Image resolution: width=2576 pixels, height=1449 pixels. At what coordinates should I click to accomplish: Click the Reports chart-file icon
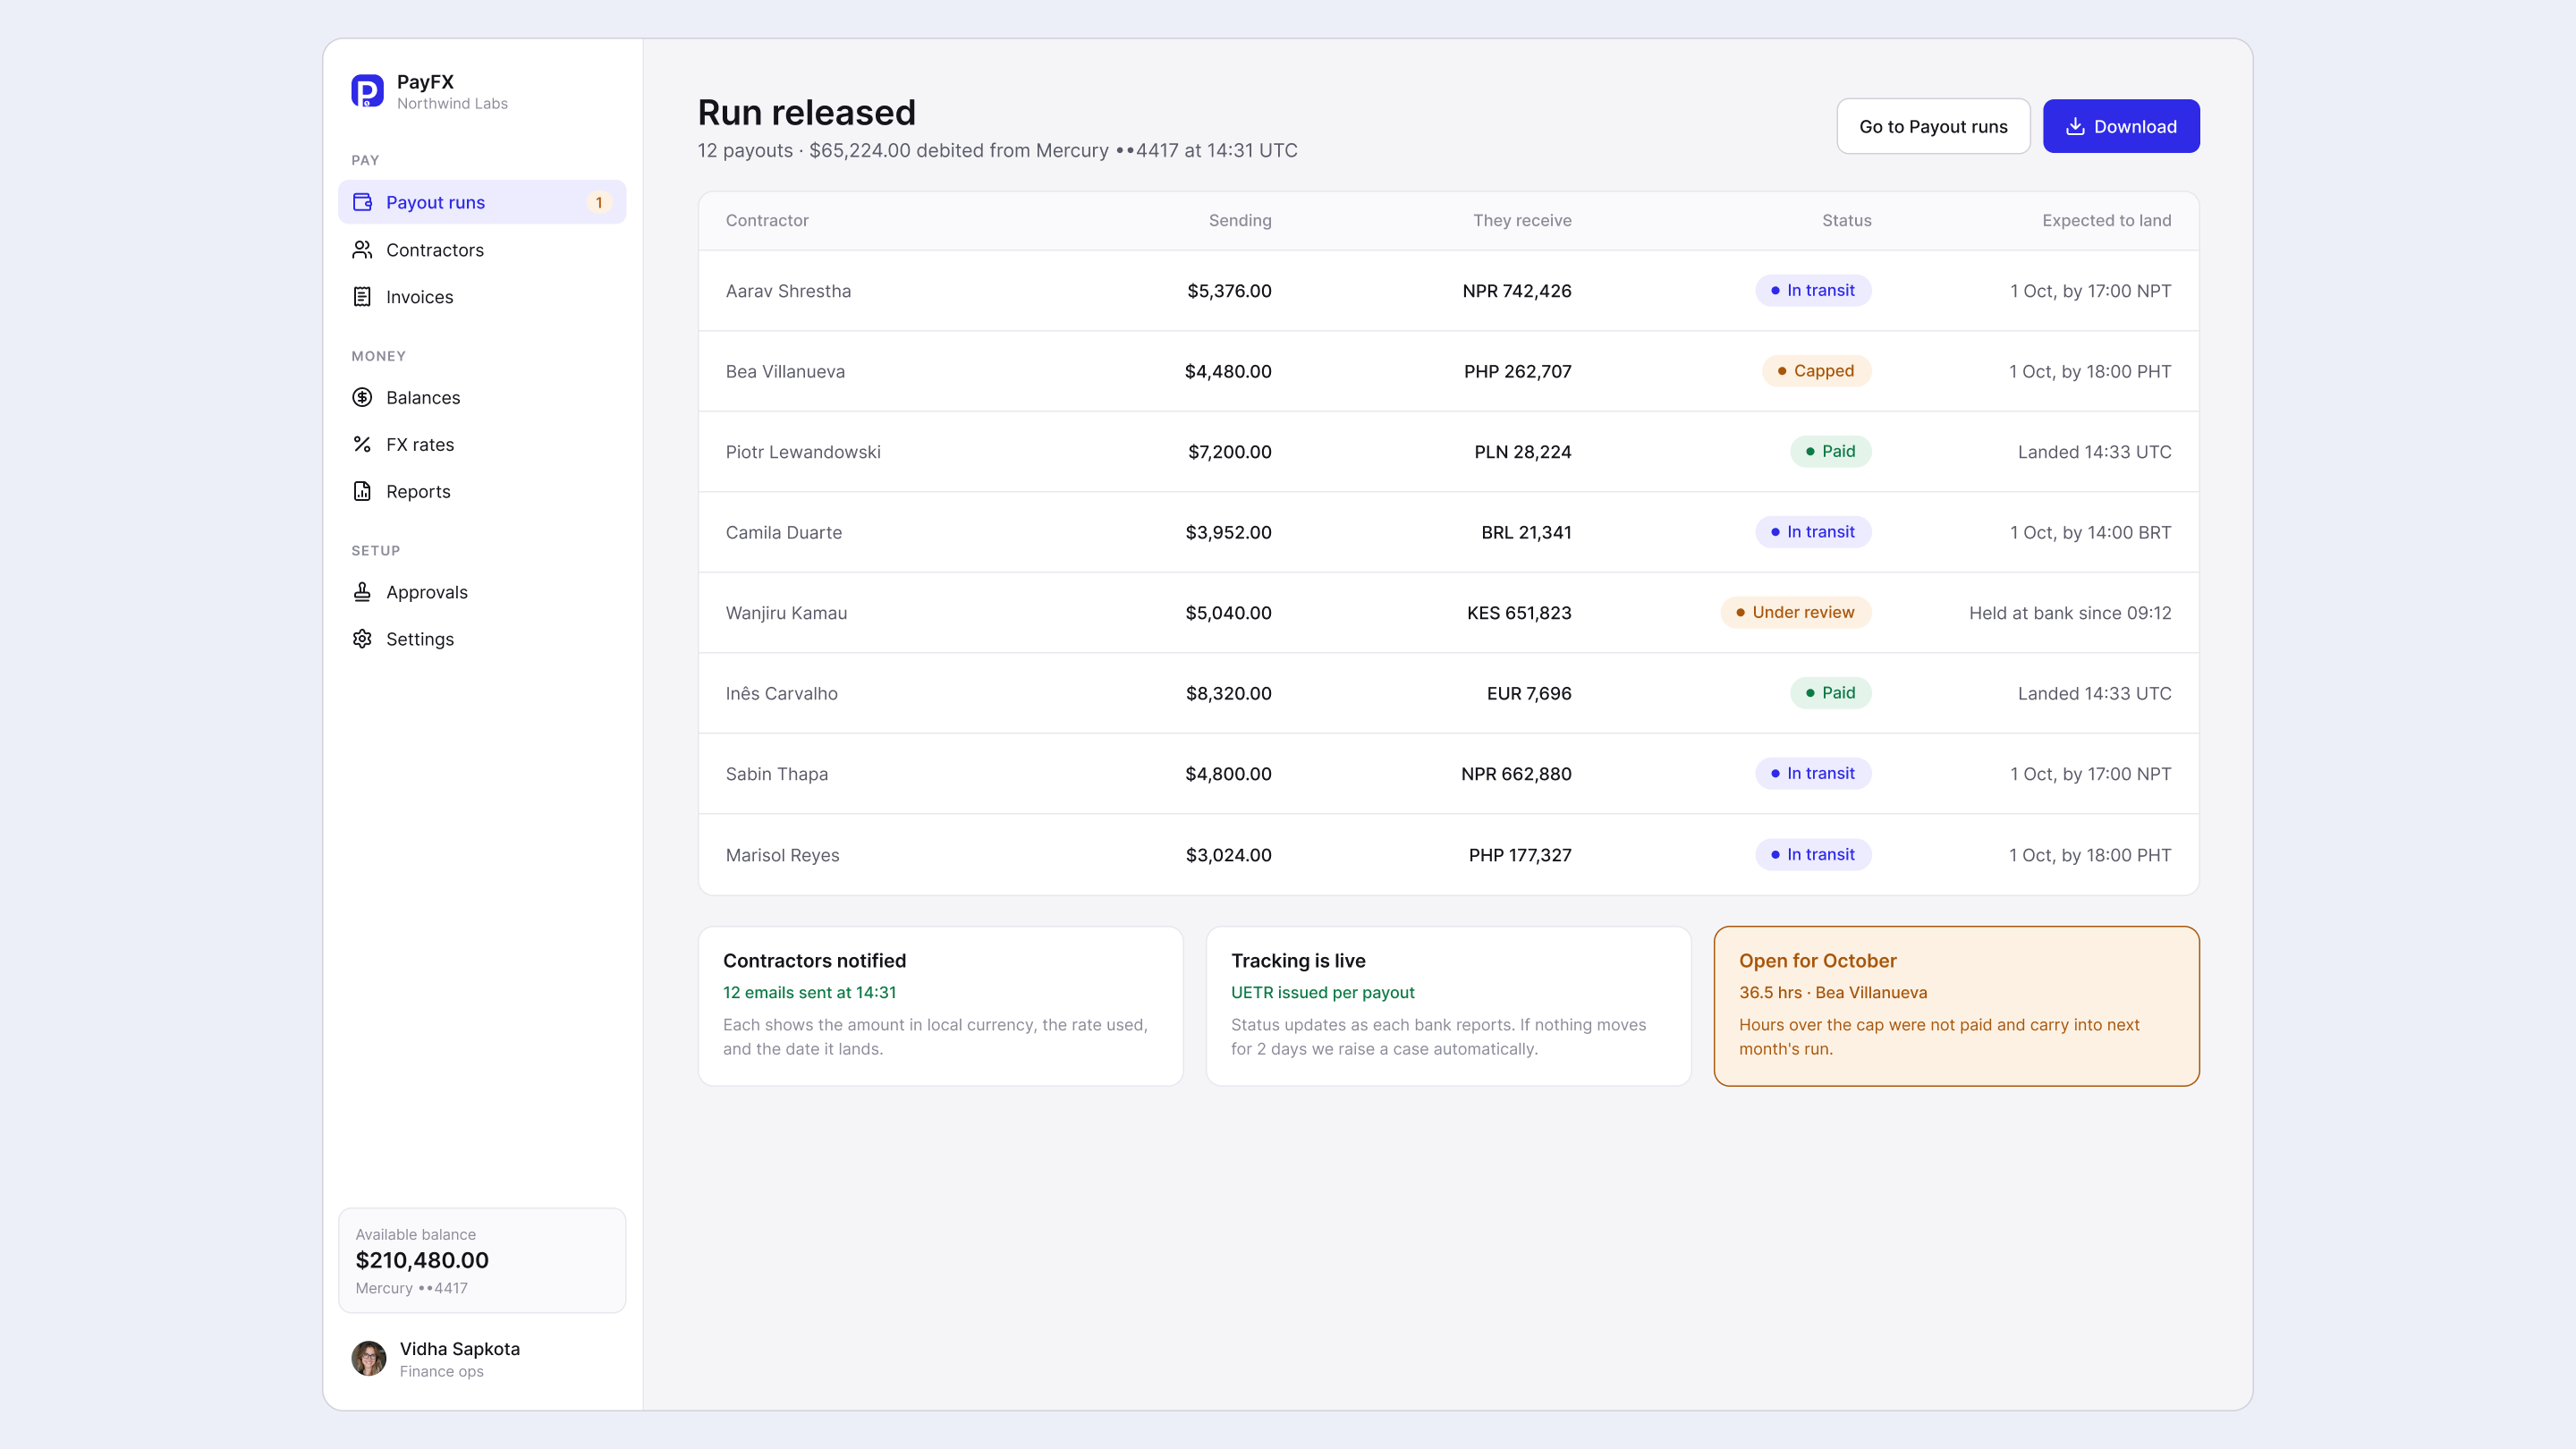(x=362, y=491)
